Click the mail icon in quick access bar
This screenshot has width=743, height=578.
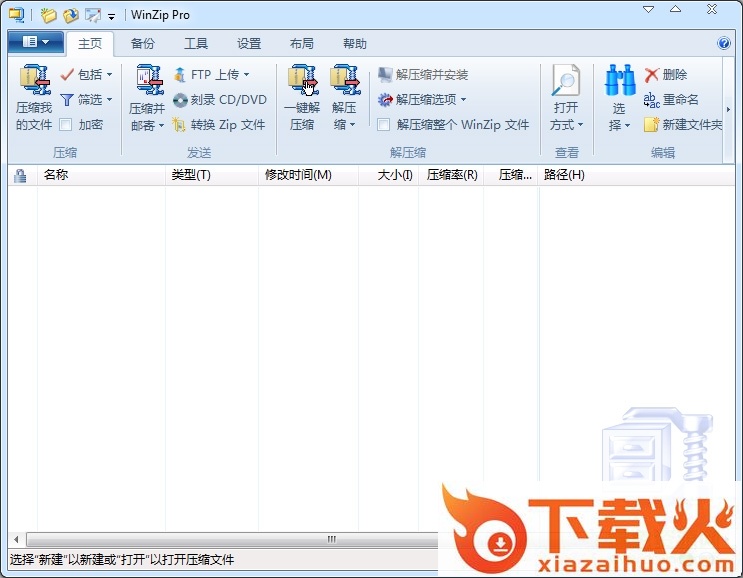click(93, 15)
